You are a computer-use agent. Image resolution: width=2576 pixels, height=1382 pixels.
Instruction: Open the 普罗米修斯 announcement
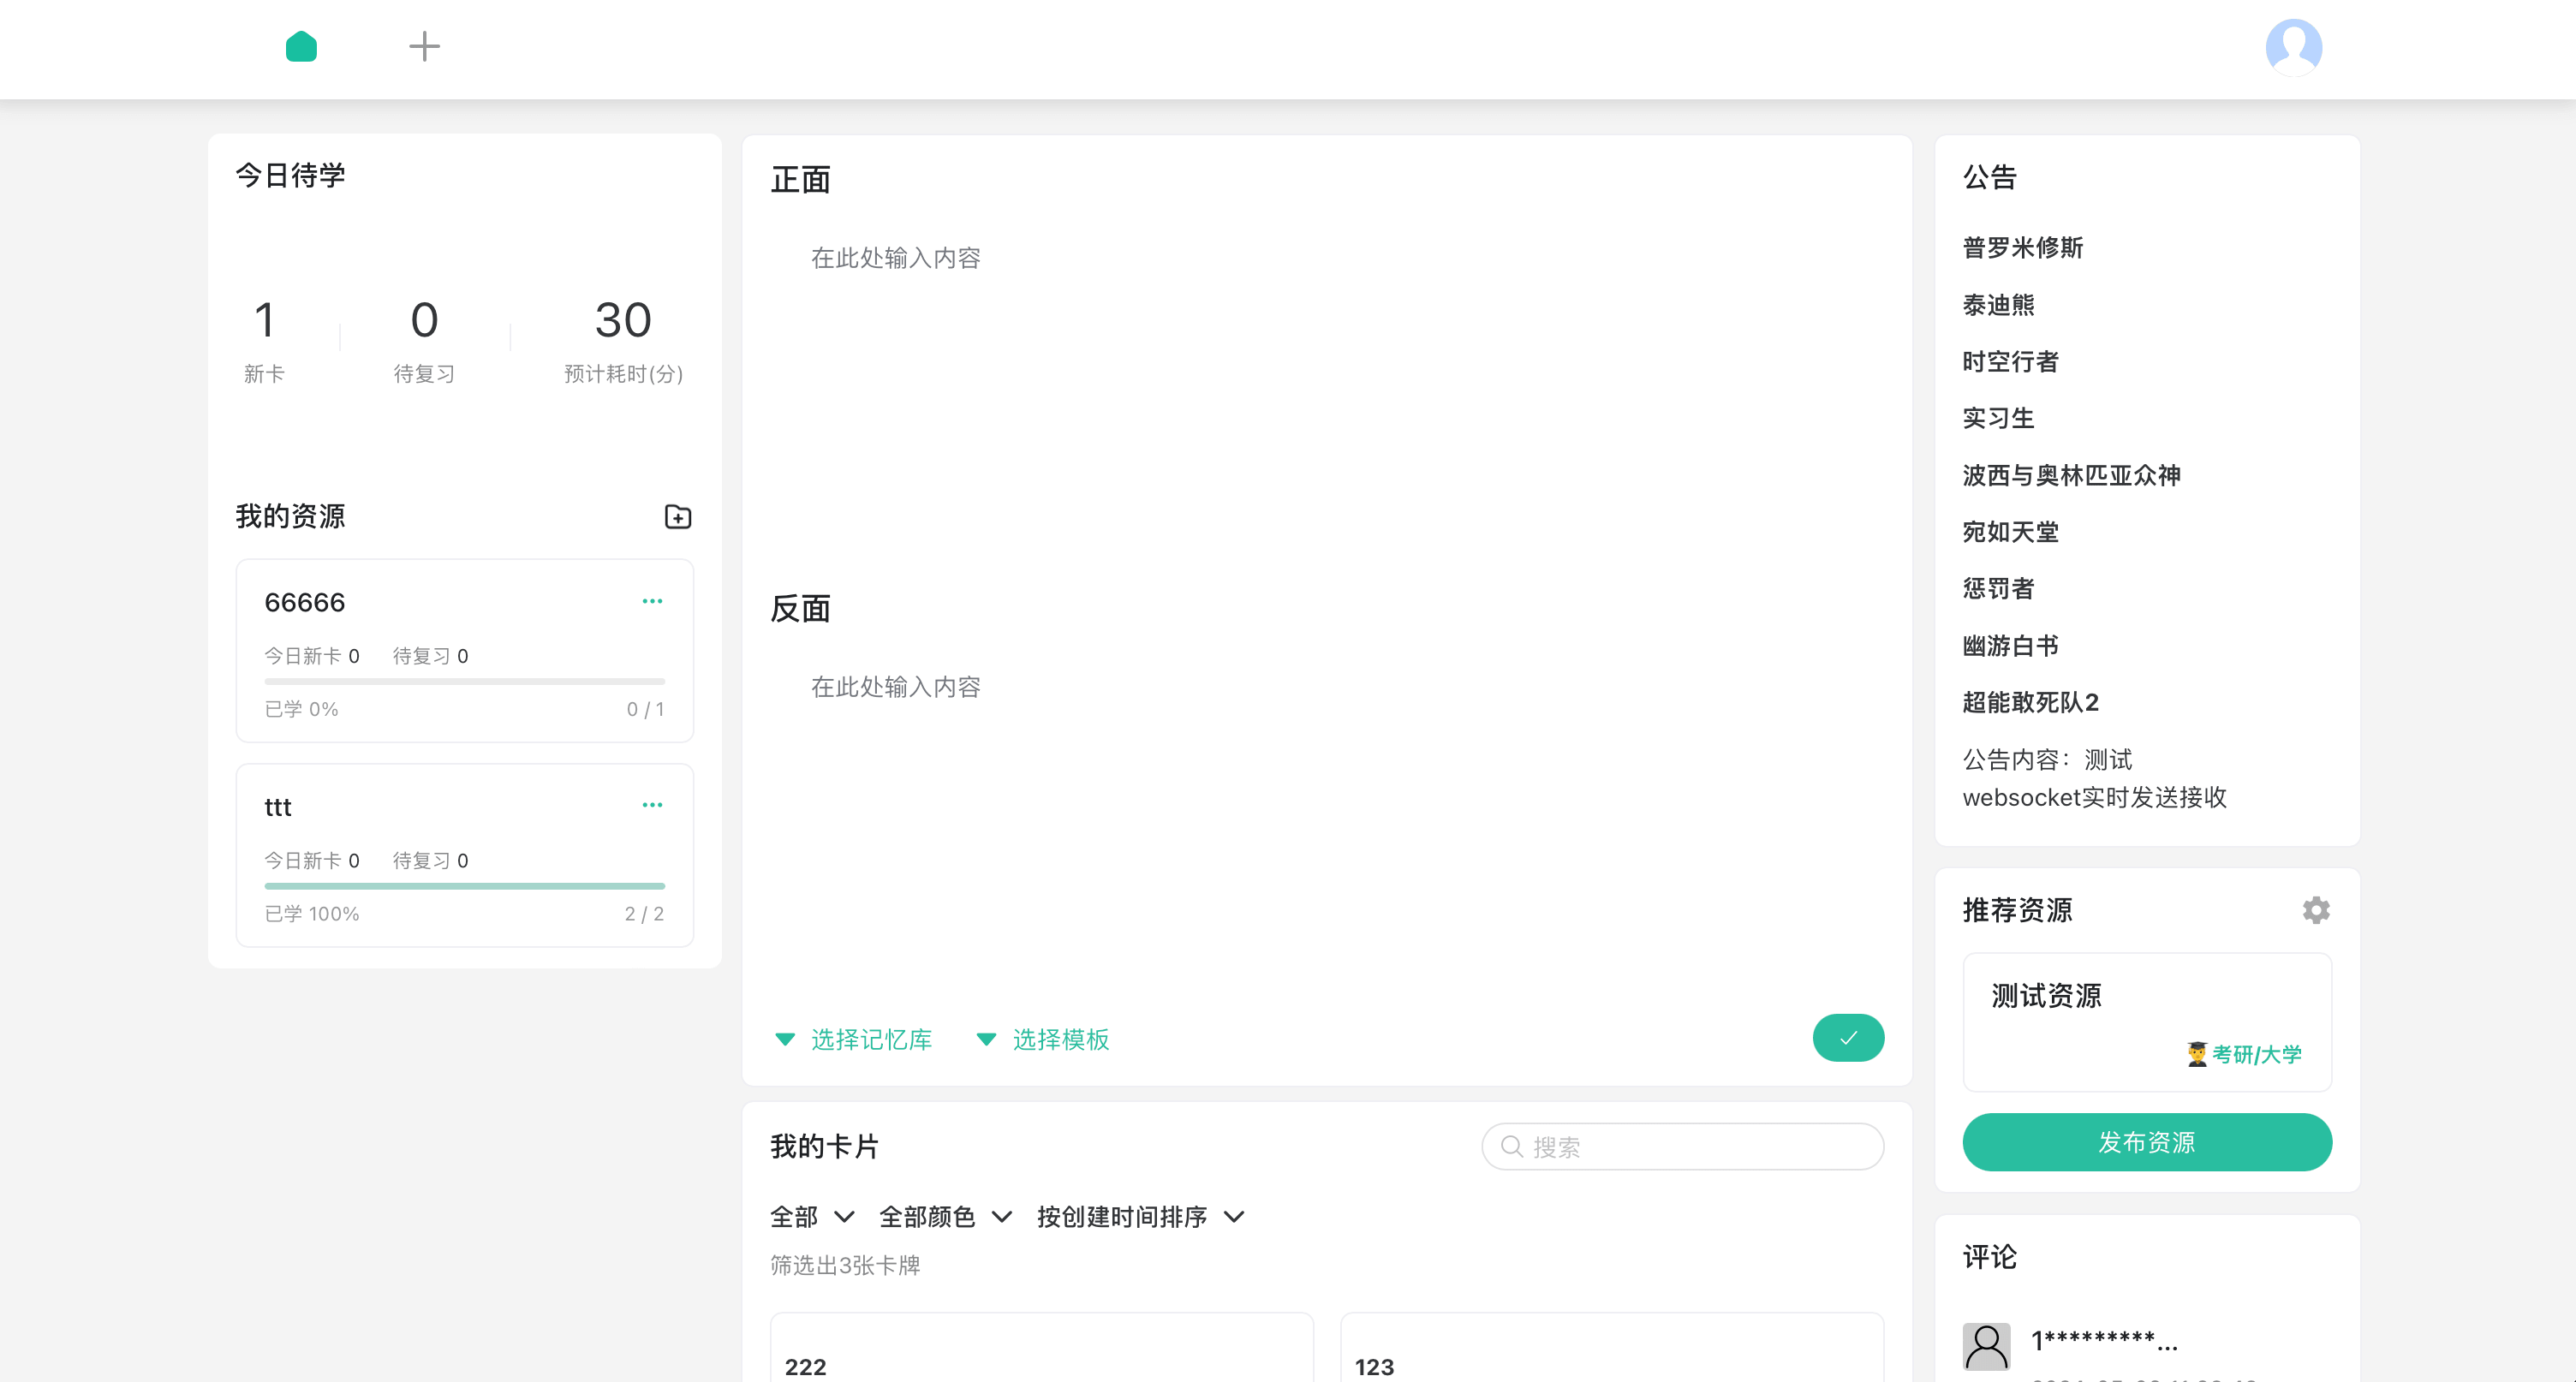click(x=2022, y=247)
